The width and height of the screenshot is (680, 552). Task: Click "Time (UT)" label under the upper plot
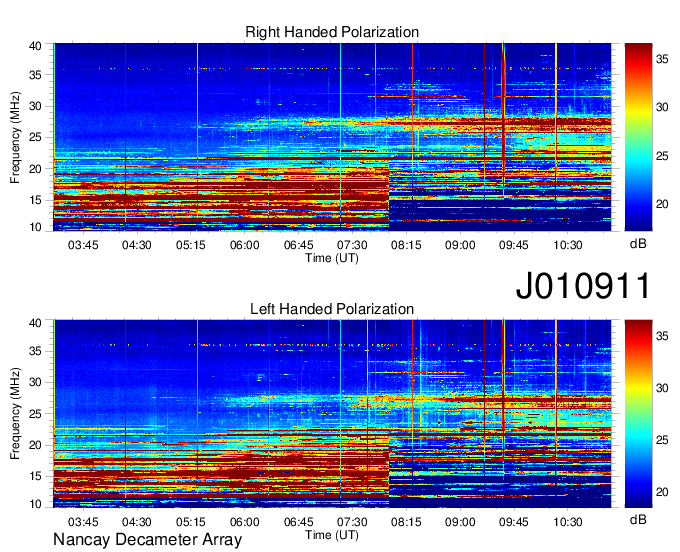point(332,258)
